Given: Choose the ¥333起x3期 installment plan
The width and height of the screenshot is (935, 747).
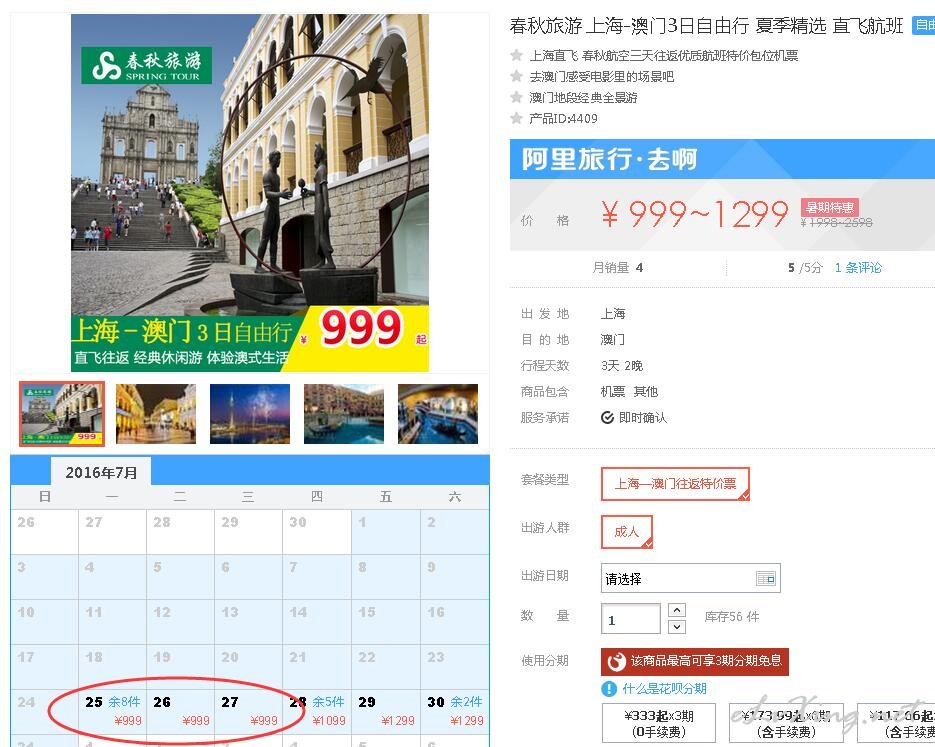Looking at the screenshot, I should [x=659, y=723].
